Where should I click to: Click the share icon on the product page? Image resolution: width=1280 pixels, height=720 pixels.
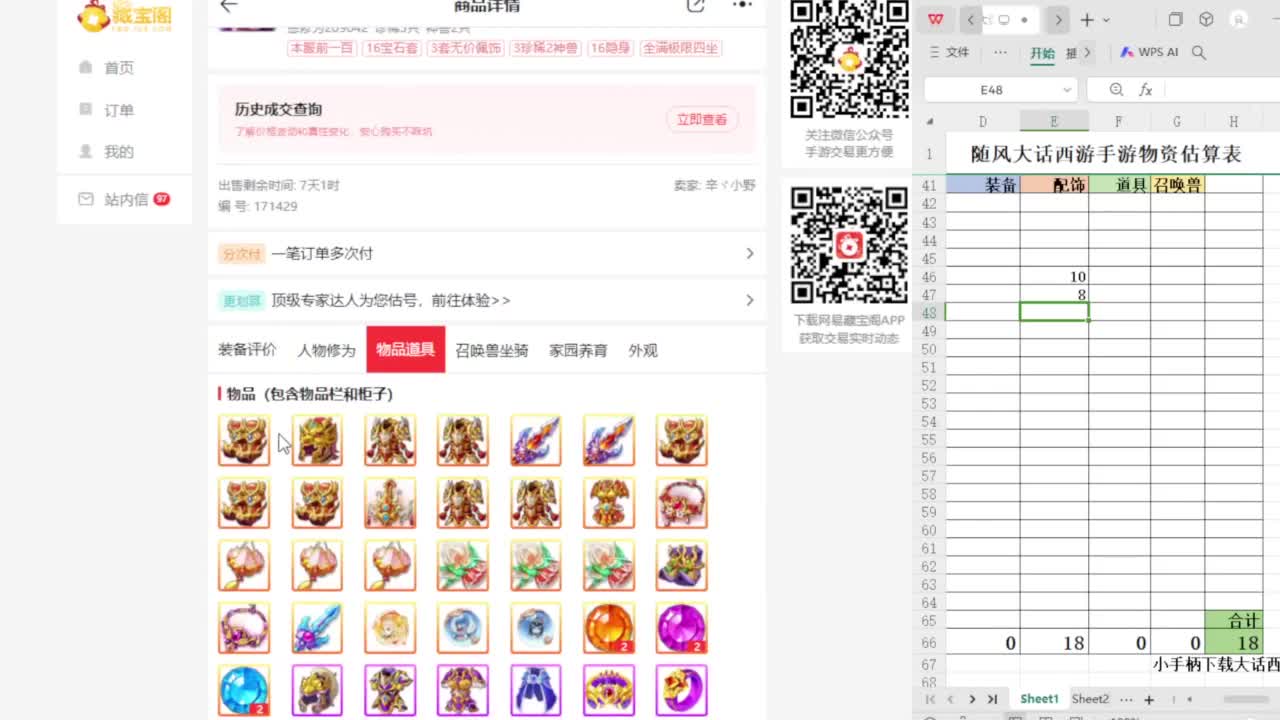click(x=697, y=7)
